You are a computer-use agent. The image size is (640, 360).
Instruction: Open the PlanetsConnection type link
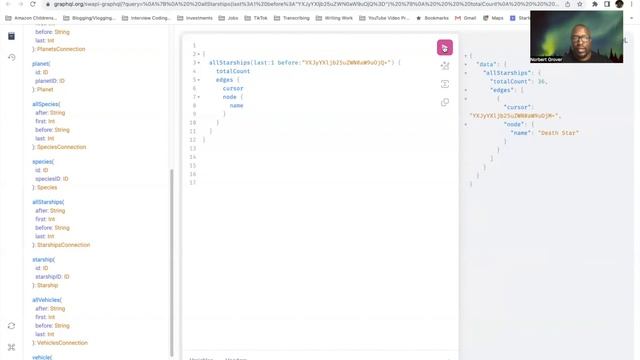(61, 49)
